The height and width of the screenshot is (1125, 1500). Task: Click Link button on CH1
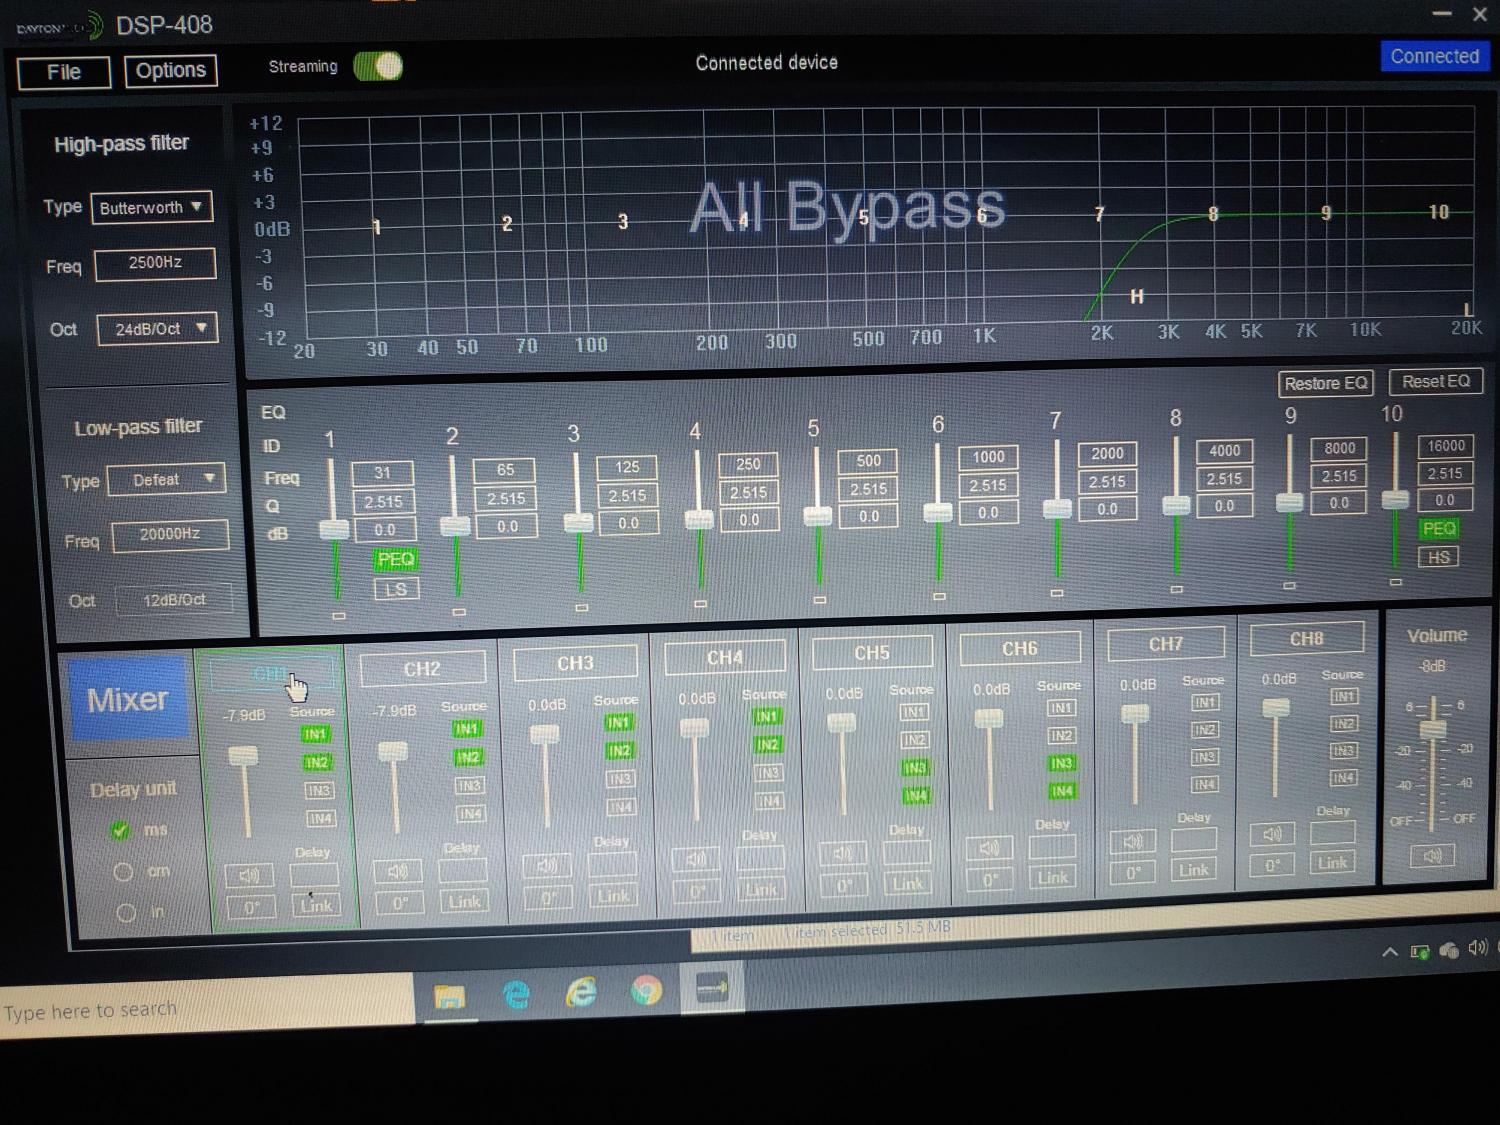316,906
